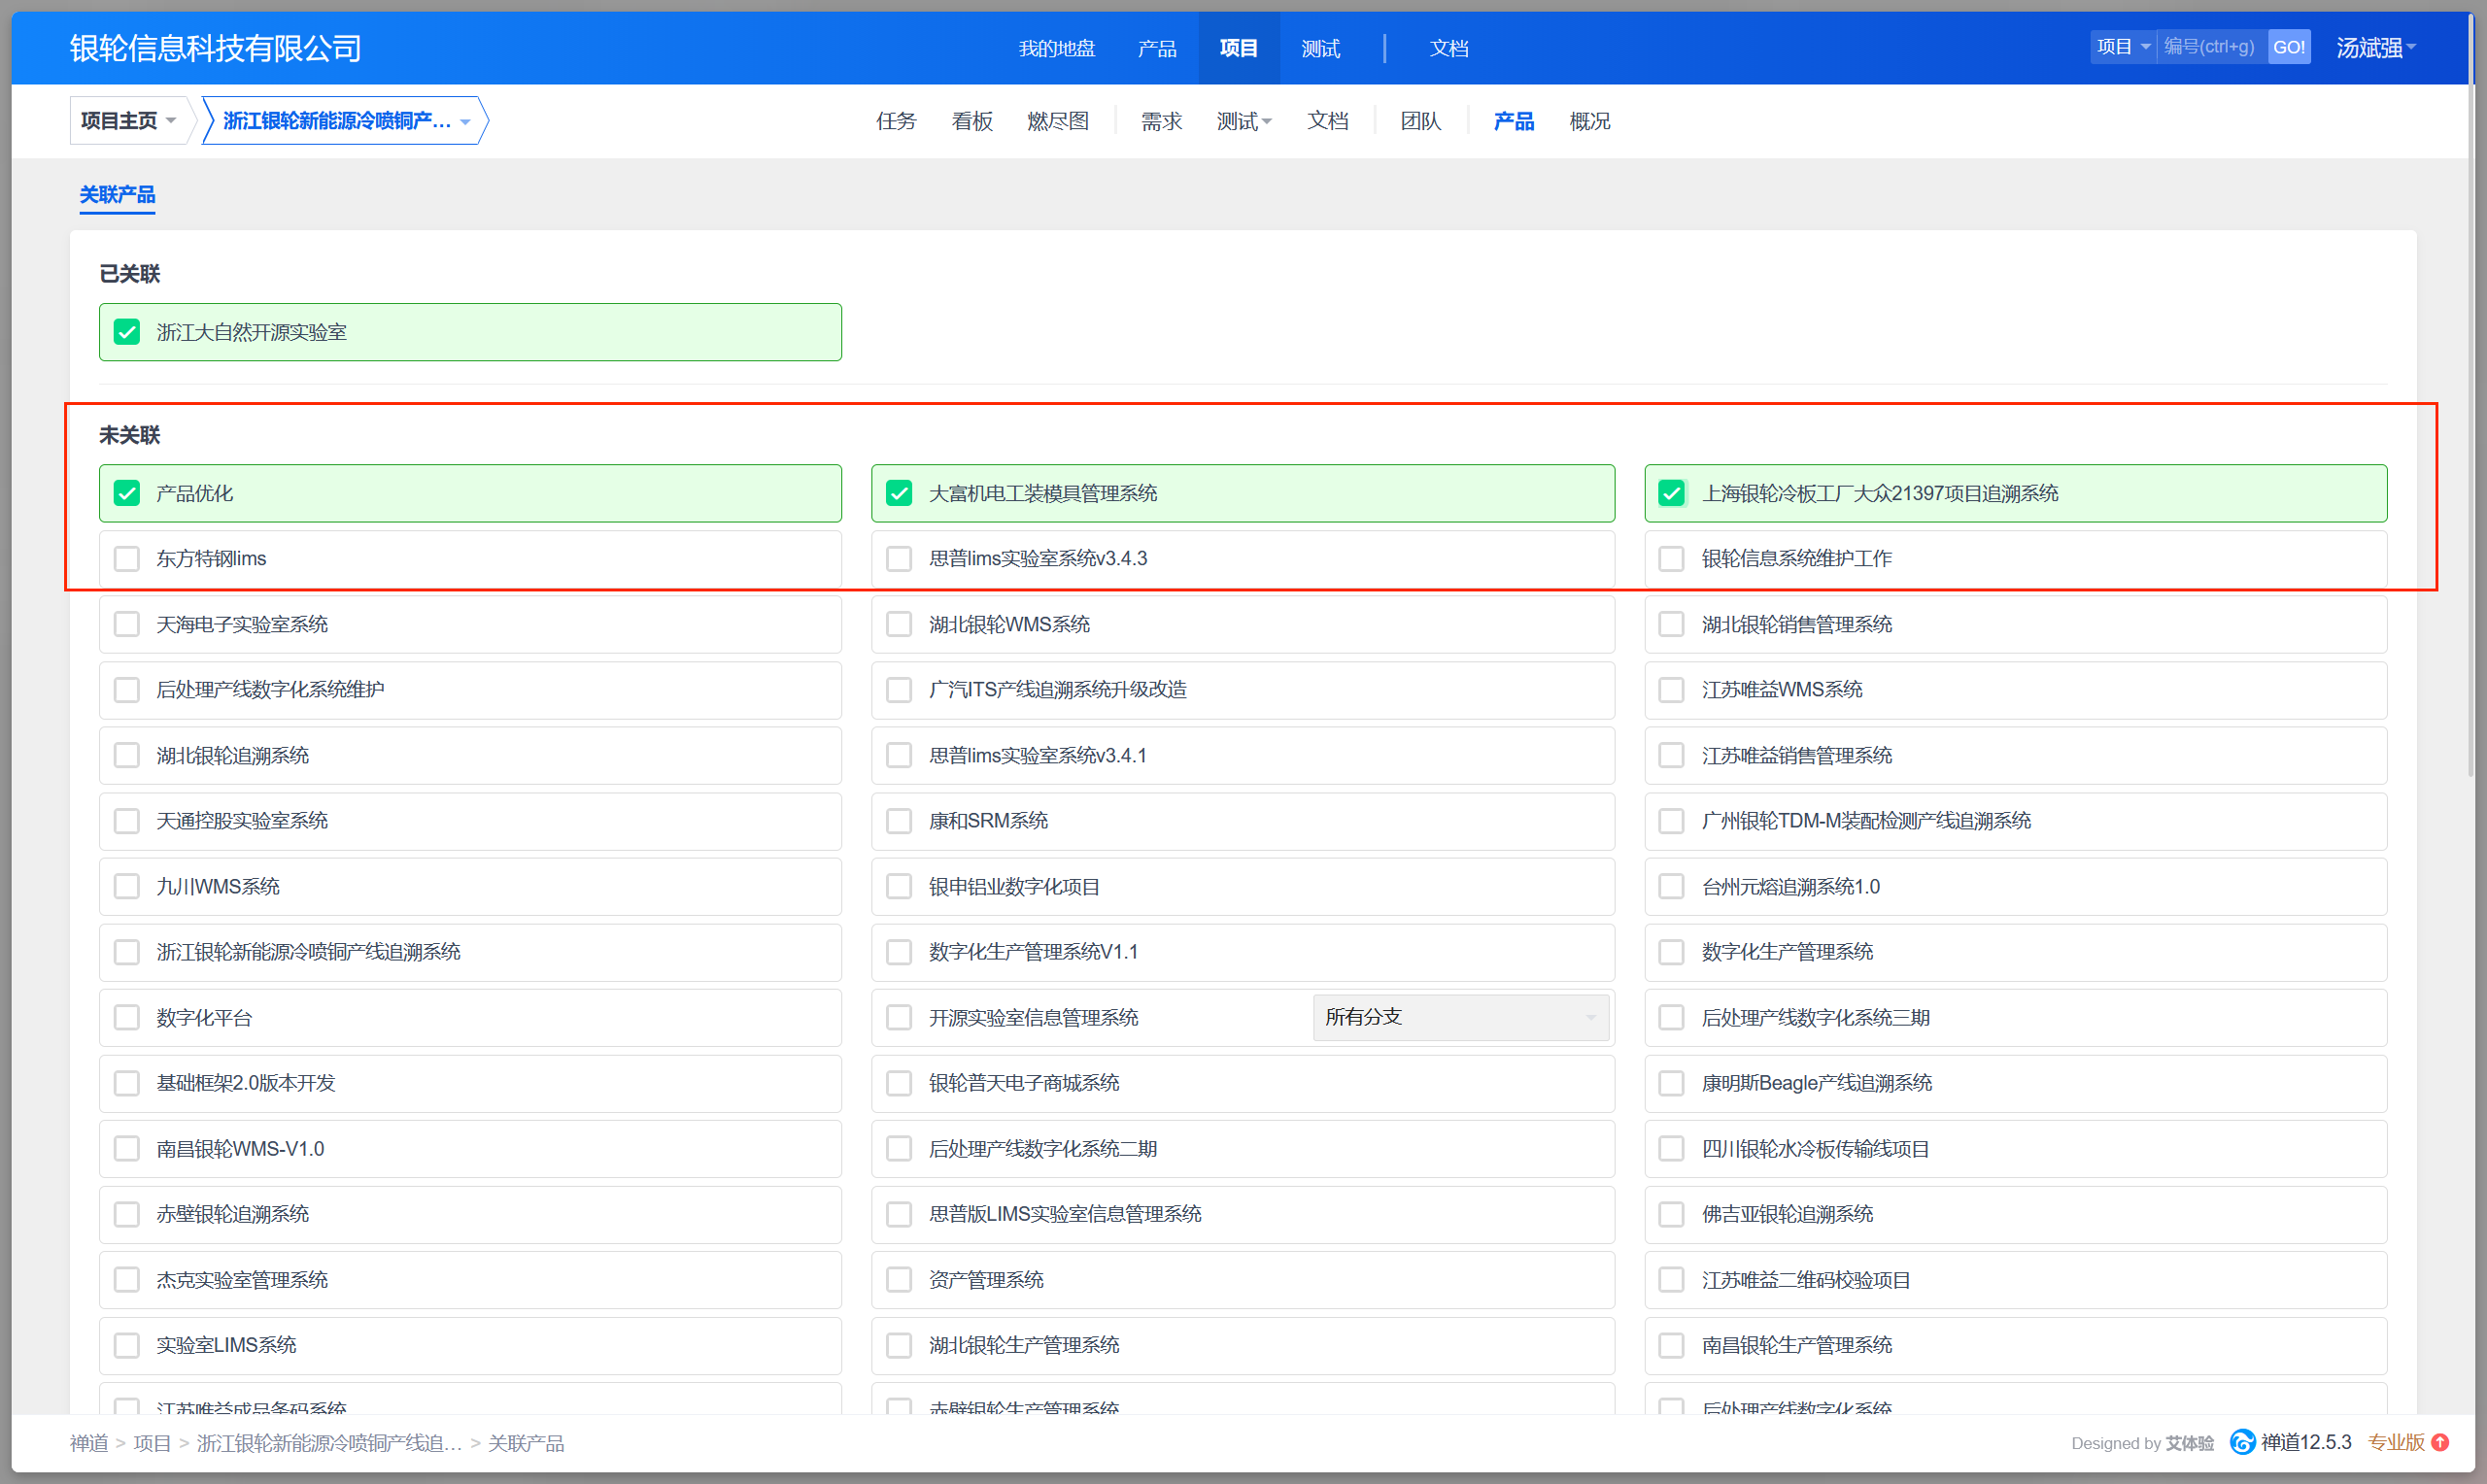Open the 所有分支 branch dropdown
This screenshot has height=1484, width=2487.
pyautogui.click(x=1460, y=1017)
